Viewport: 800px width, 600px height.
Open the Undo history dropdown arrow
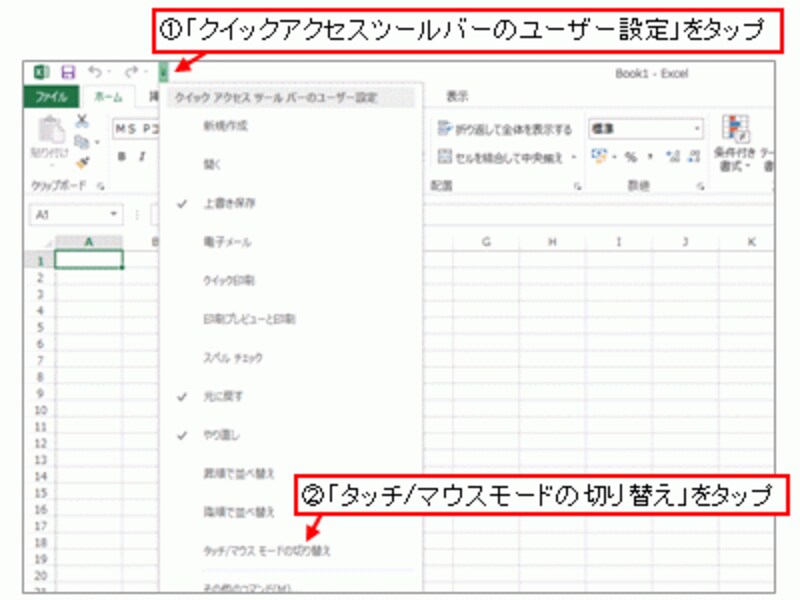(109, 72)
